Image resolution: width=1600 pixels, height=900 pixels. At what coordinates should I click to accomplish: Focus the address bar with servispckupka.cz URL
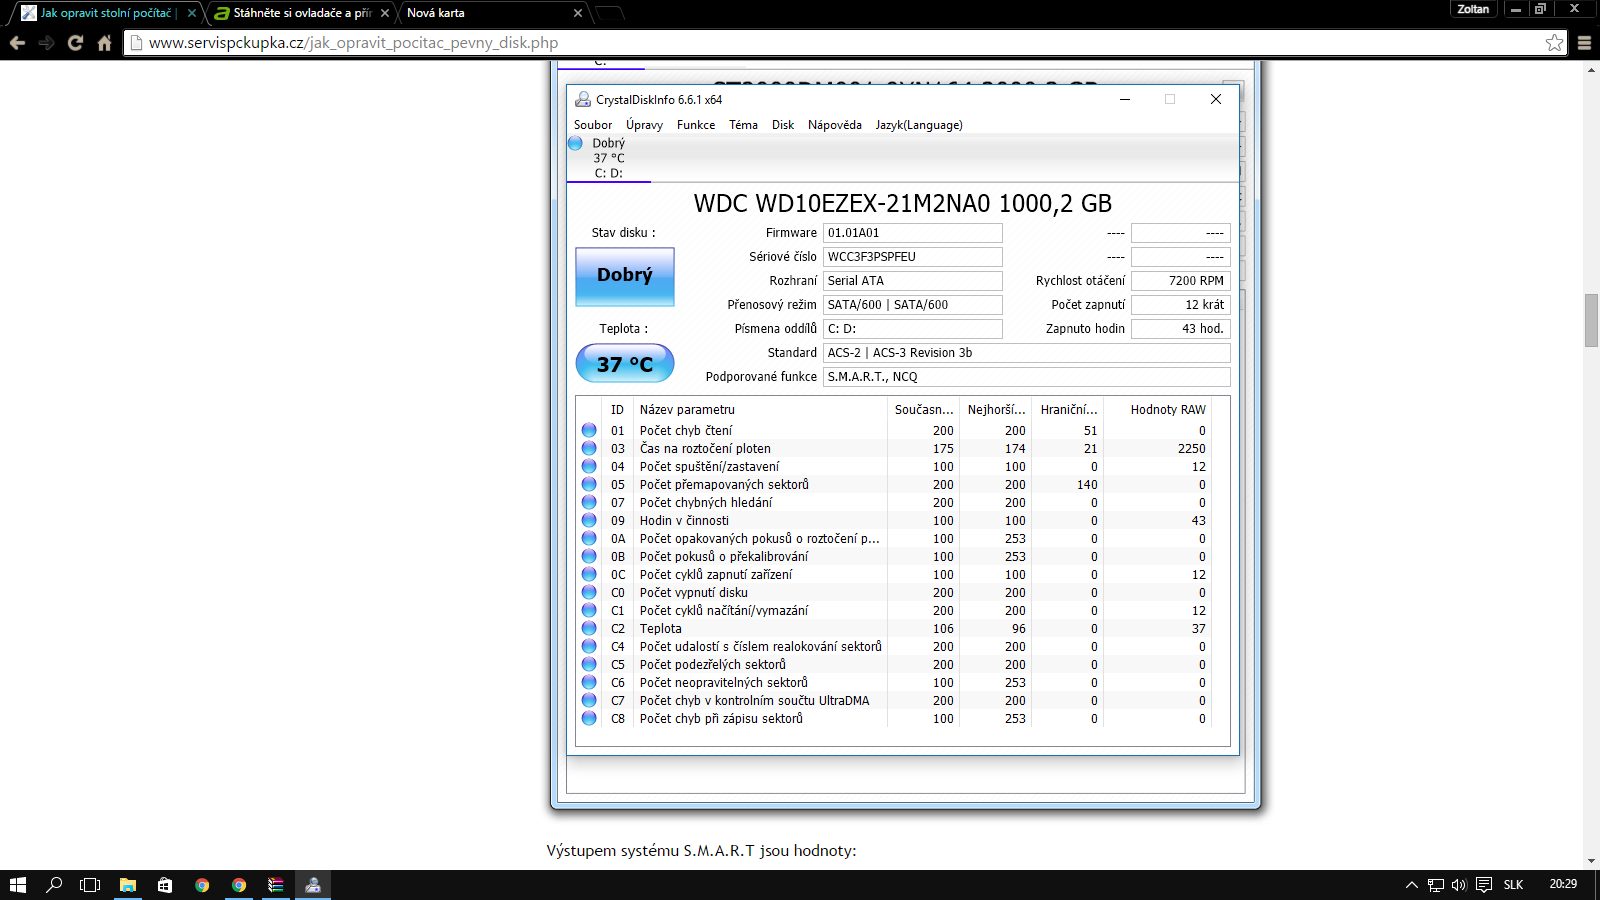tap(800, 43)
